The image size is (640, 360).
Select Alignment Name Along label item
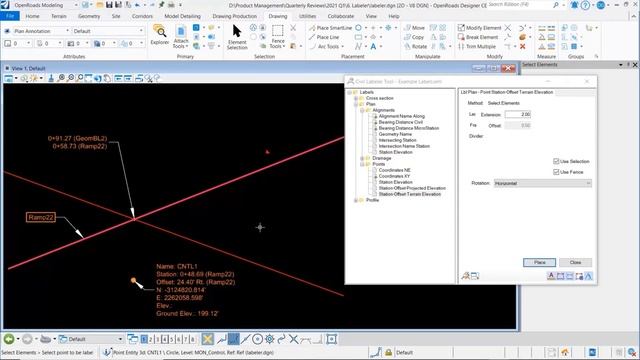[402, 116]
